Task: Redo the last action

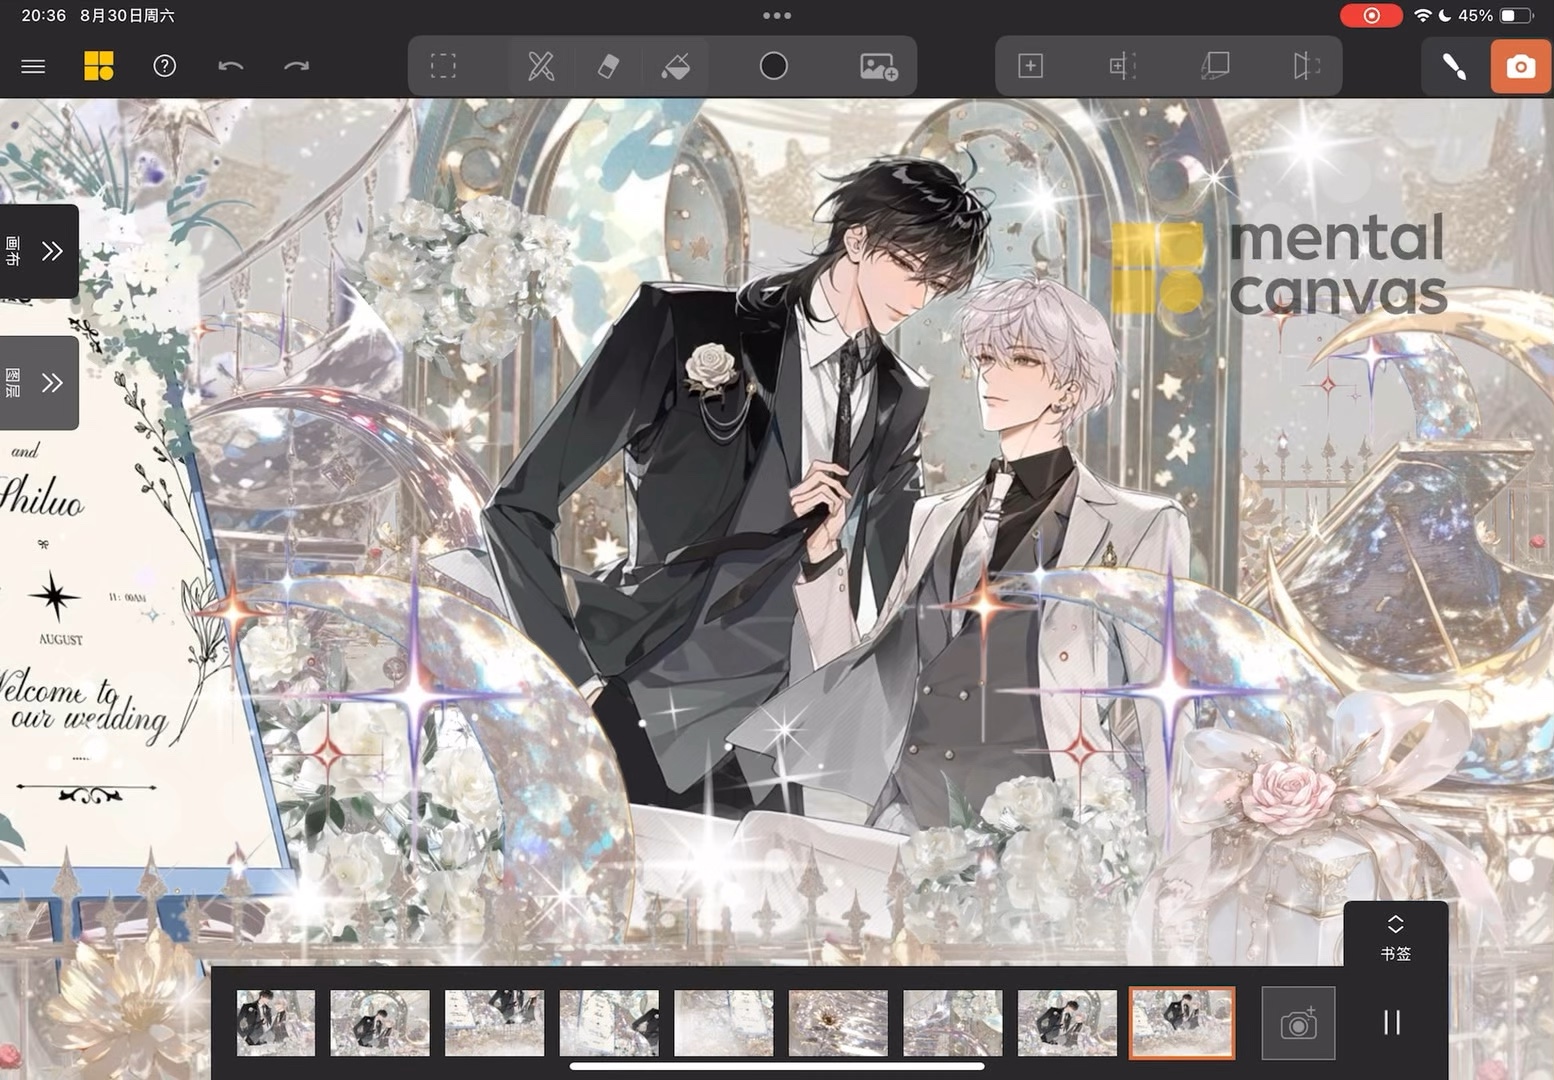Action: pyautogui.click(x=297, y=66)
